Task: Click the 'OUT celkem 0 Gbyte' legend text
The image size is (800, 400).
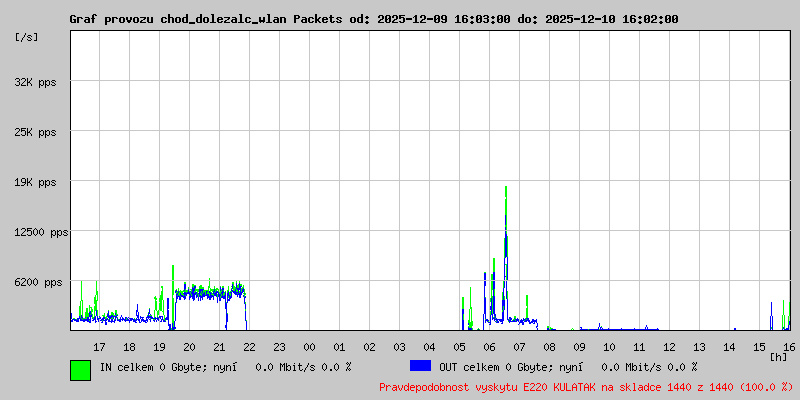Action: tap(492, 367)
